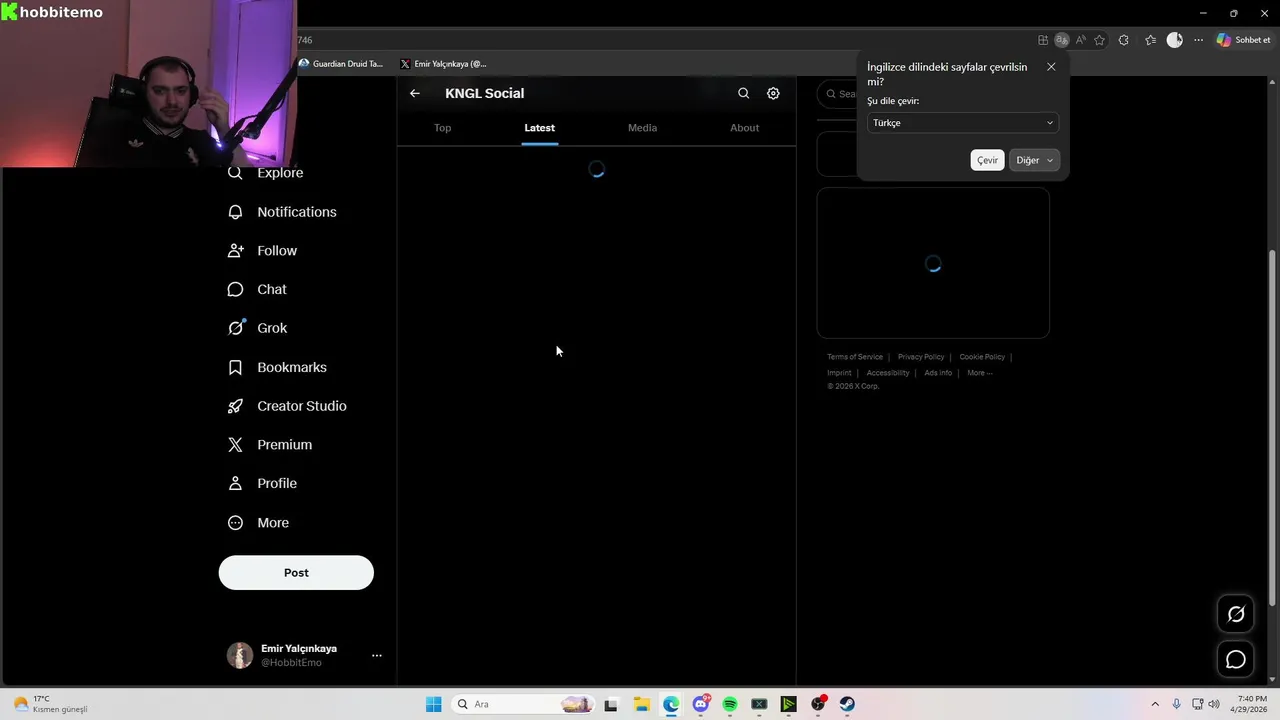Click the taskbar Ara search box
Image resolution: width=1280 pixels, height=720 pixels.
click(x=522, y=704)
